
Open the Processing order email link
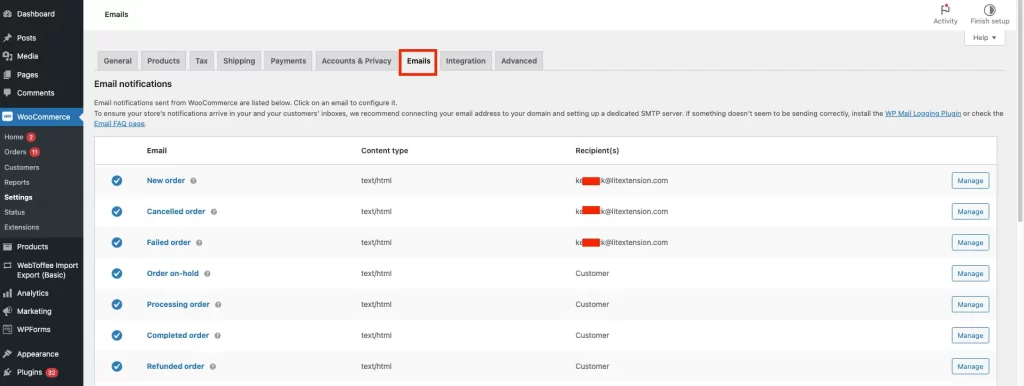coord(178,304)
